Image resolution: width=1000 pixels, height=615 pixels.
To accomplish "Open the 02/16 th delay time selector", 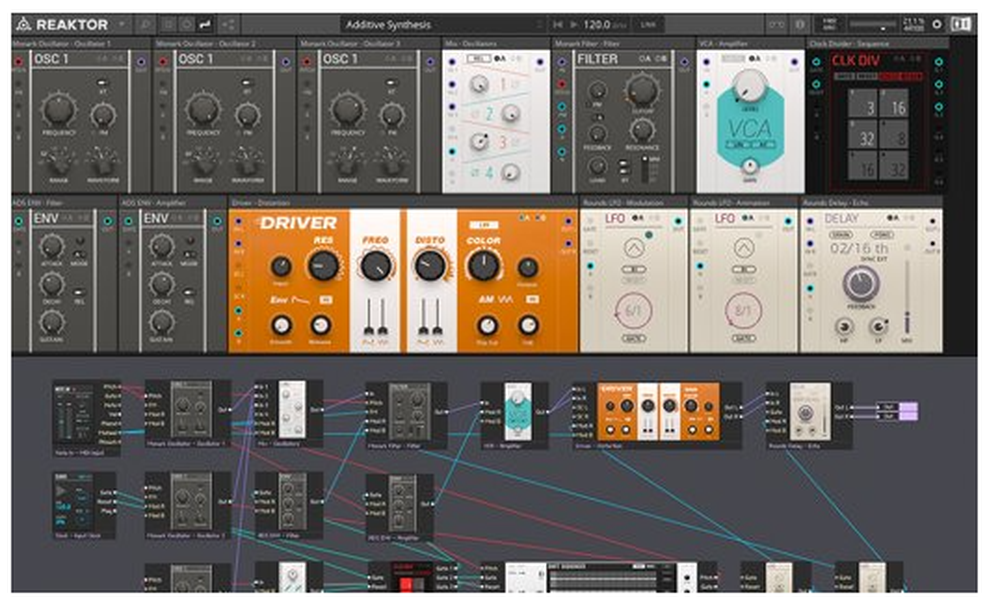I will (862, 247).
